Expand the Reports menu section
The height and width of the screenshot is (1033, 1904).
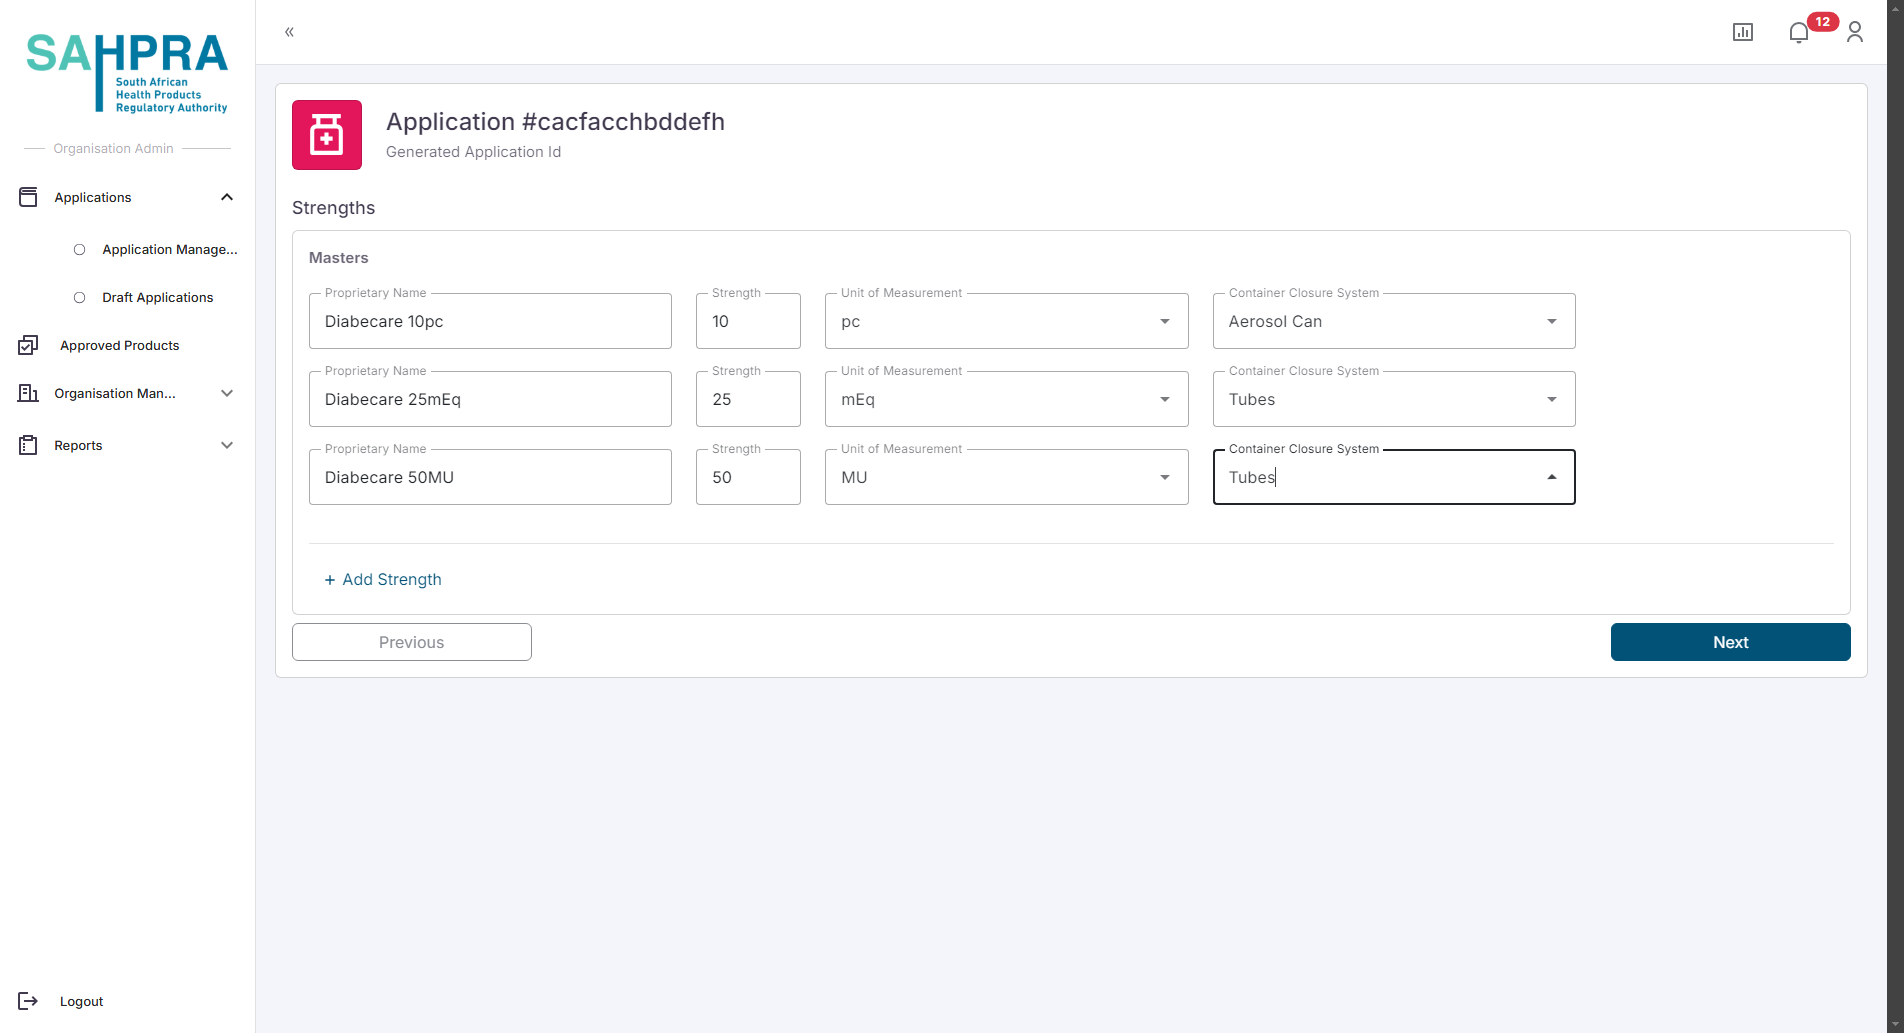pyautogui.click(x=227, y=445)
